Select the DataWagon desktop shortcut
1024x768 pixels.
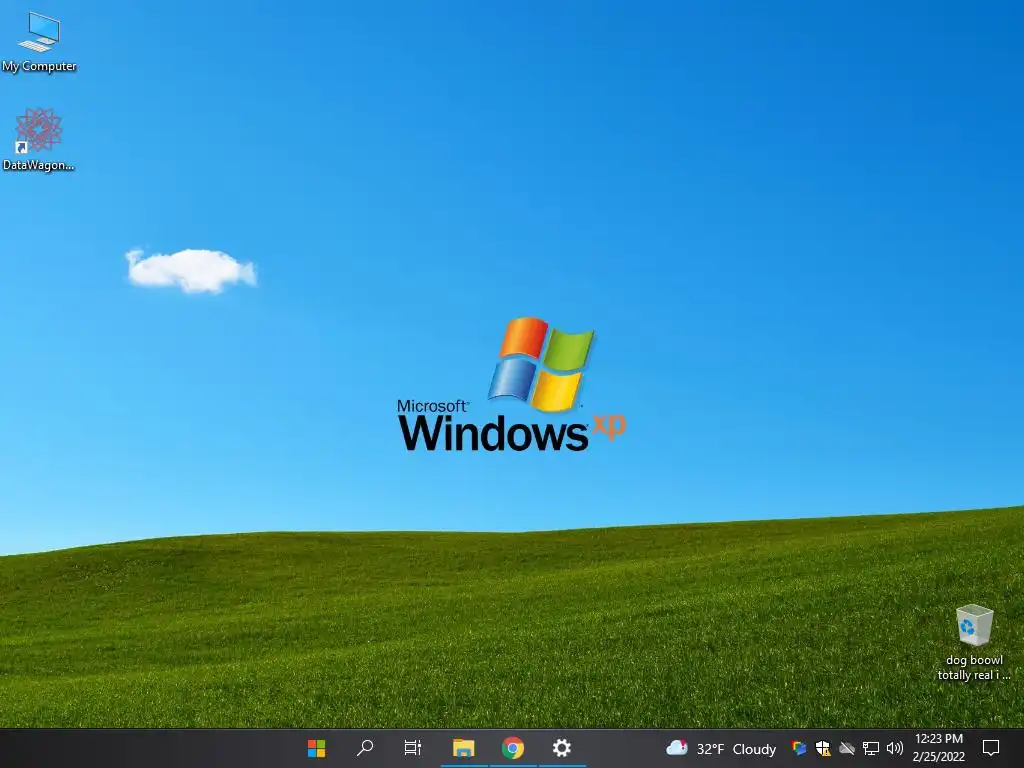click(39, 140)
